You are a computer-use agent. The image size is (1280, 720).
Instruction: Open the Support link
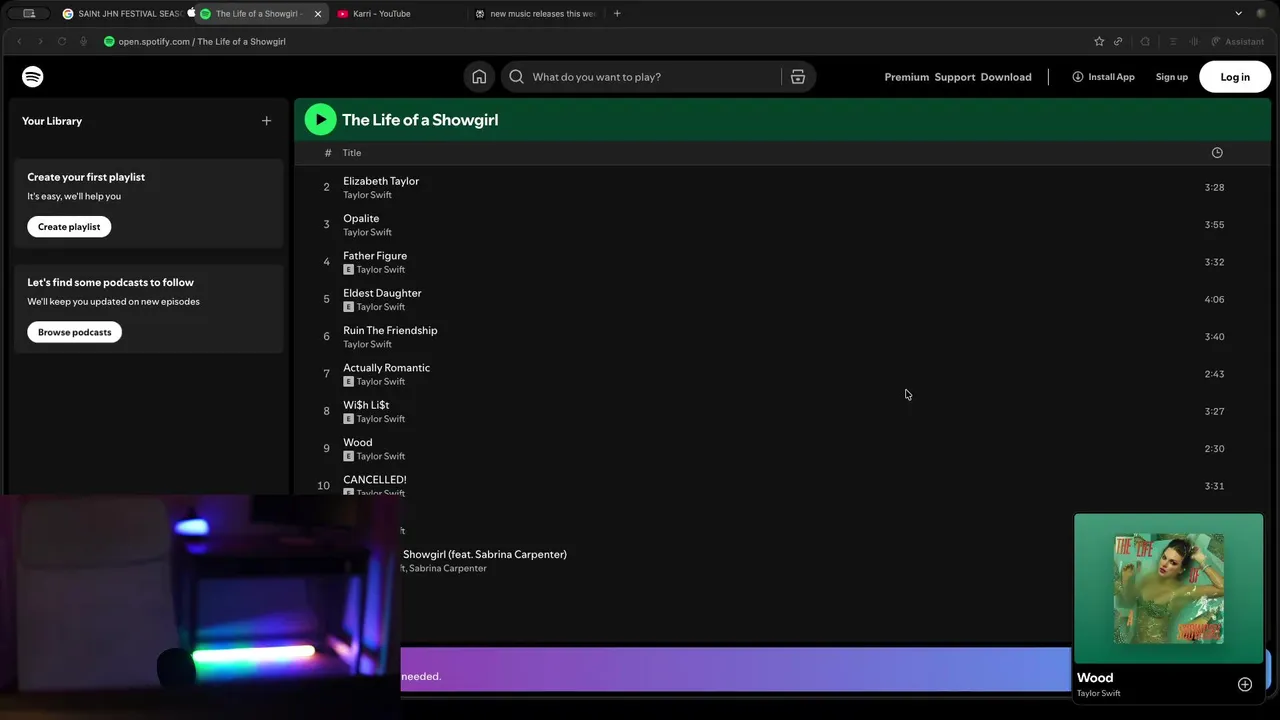tap(955, 77)
